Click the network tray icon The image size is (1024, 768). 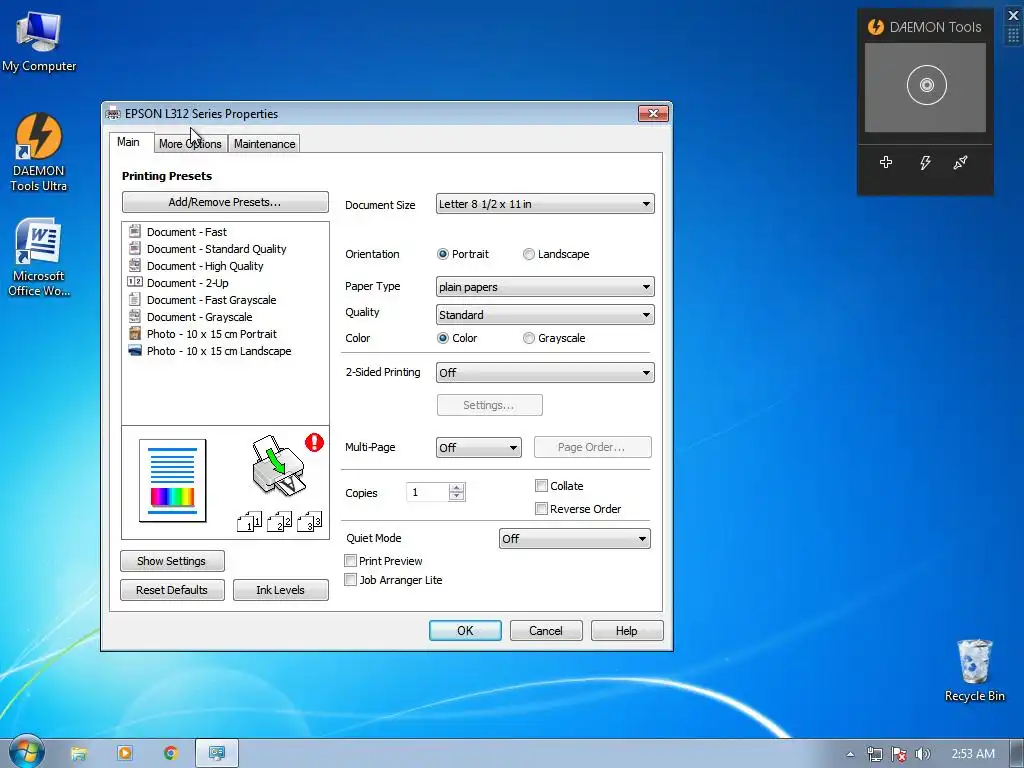874,754
